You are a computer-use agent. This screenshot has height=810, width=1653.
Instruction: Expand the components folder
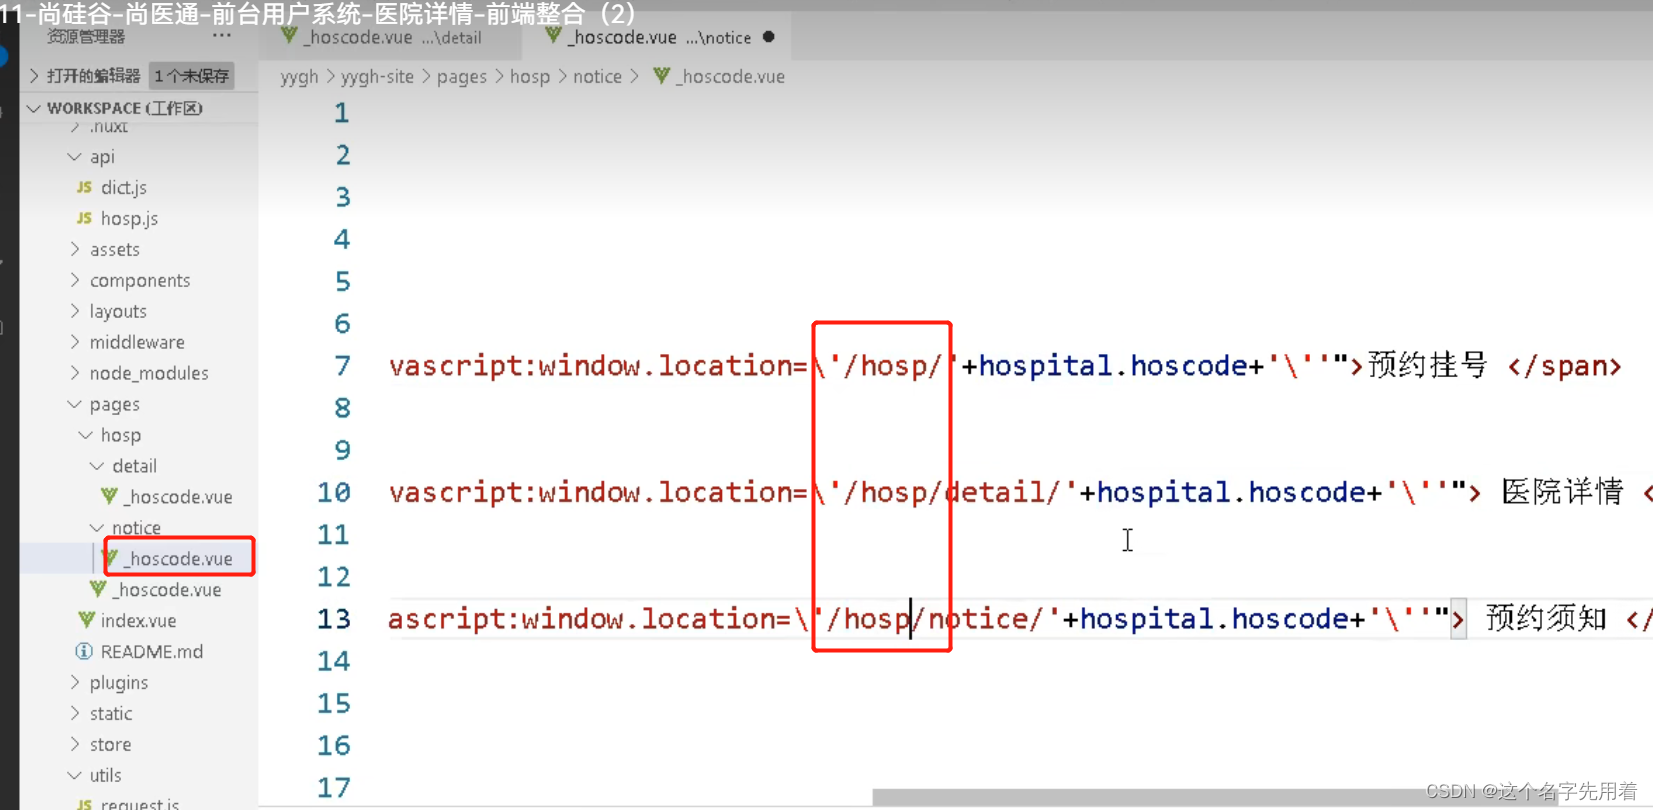pos(74,280)
